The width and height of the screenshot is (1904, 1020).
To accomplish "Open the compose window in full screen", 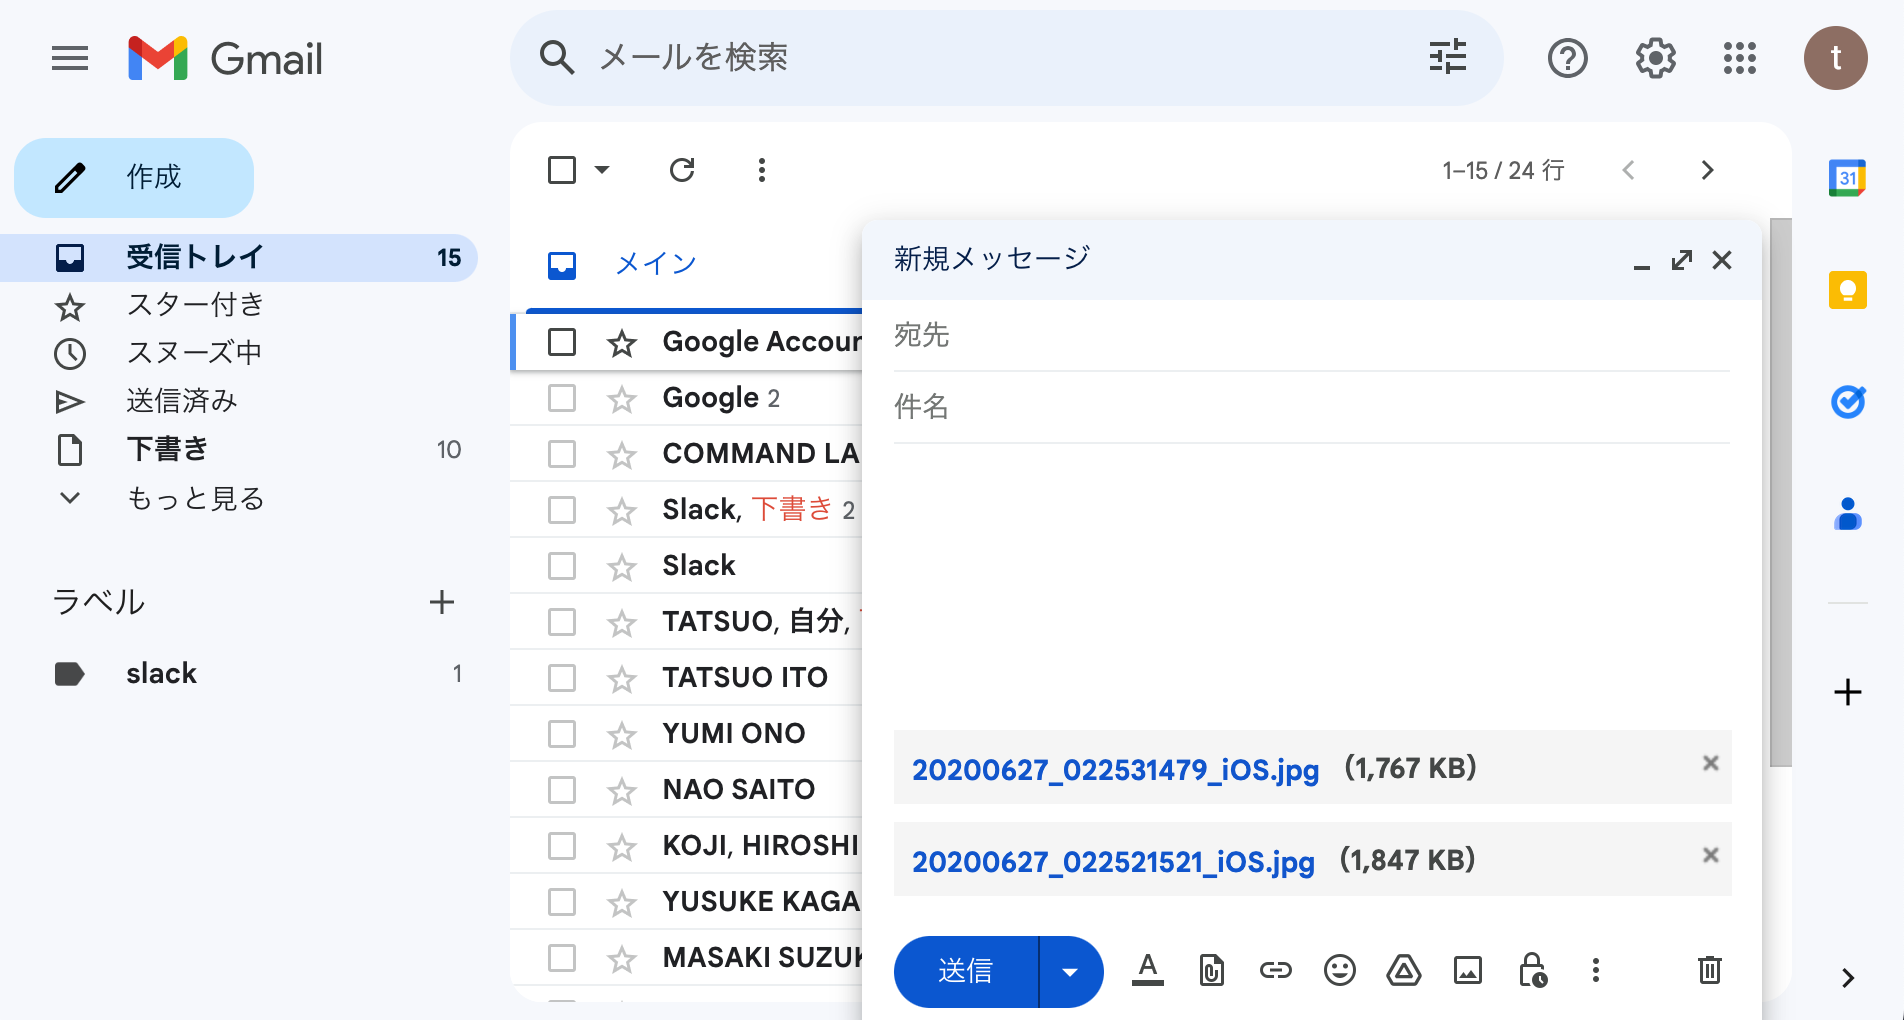I will [1681, 260].
